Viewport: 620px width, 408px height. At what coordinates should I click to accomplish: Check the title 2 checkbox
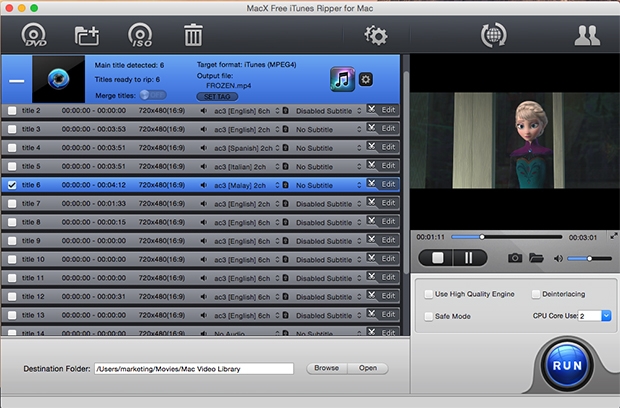[12, 111]
